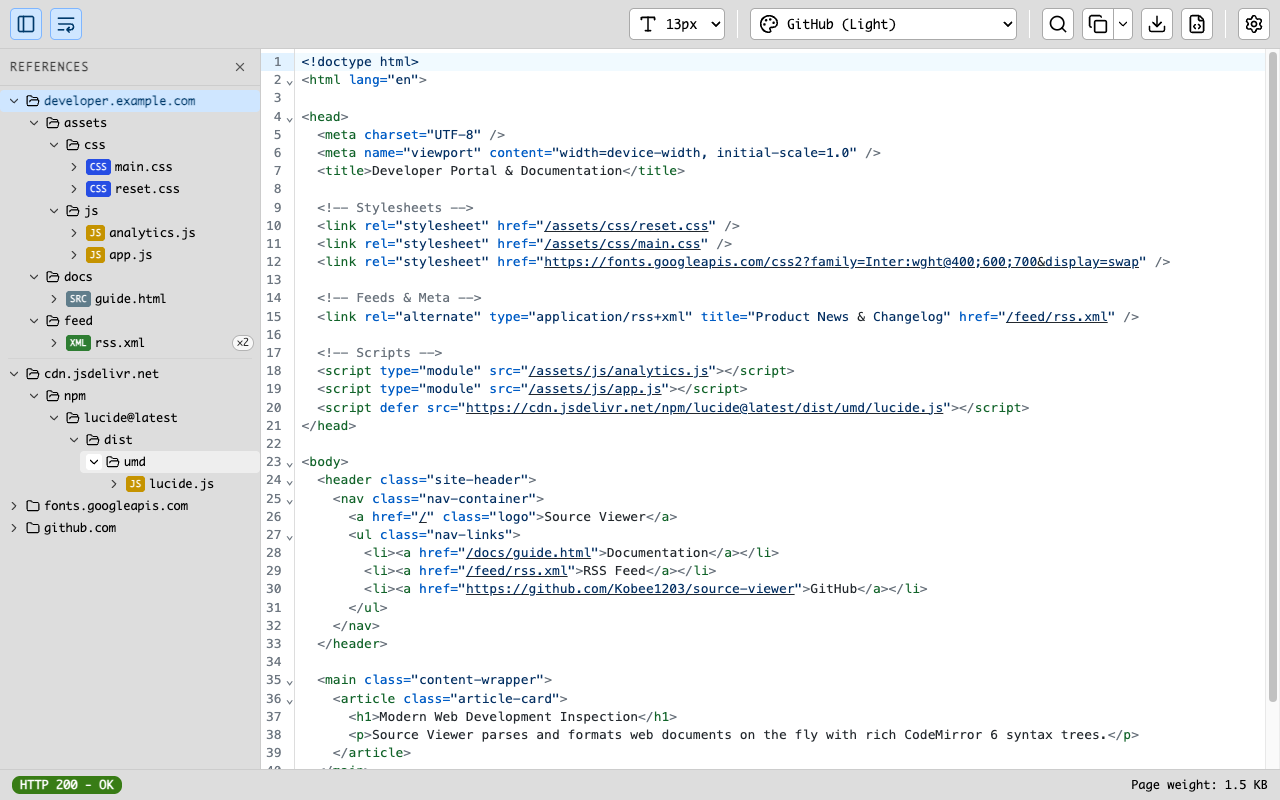Click the search magnifier icon
The image size is (1280, 800).
click(1058, 24)
